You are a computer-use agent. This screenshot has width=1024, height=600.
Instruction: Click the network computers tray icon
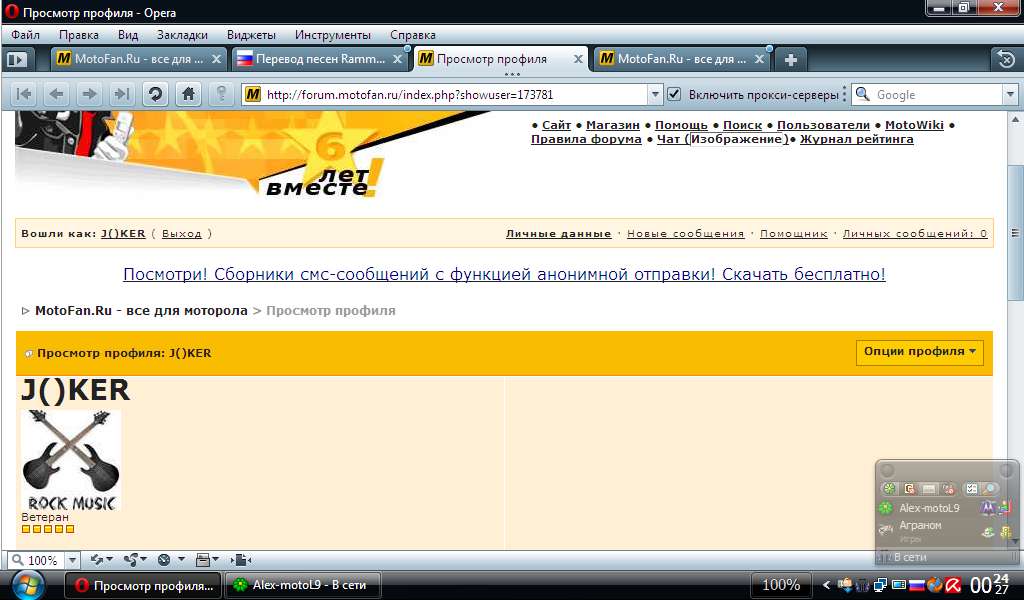(881, 585)
